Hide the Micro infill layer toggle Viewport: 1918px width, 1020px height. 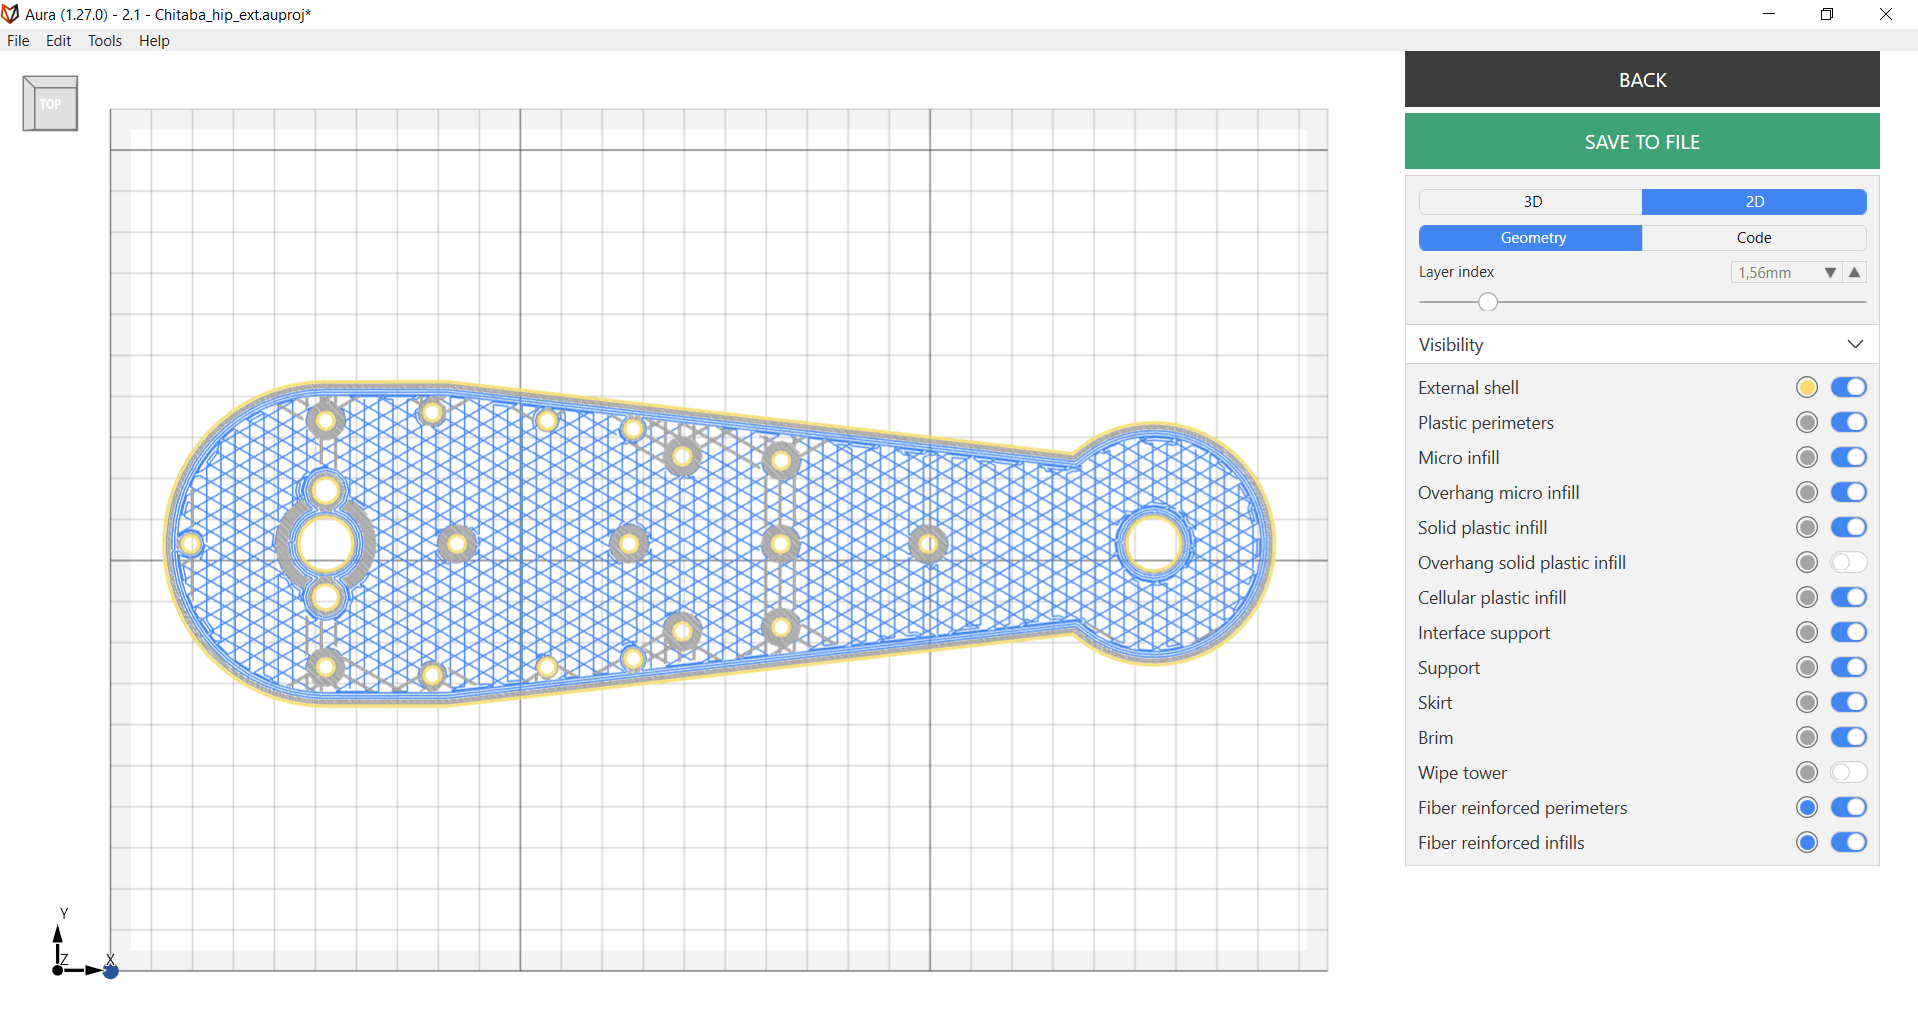1849,458
